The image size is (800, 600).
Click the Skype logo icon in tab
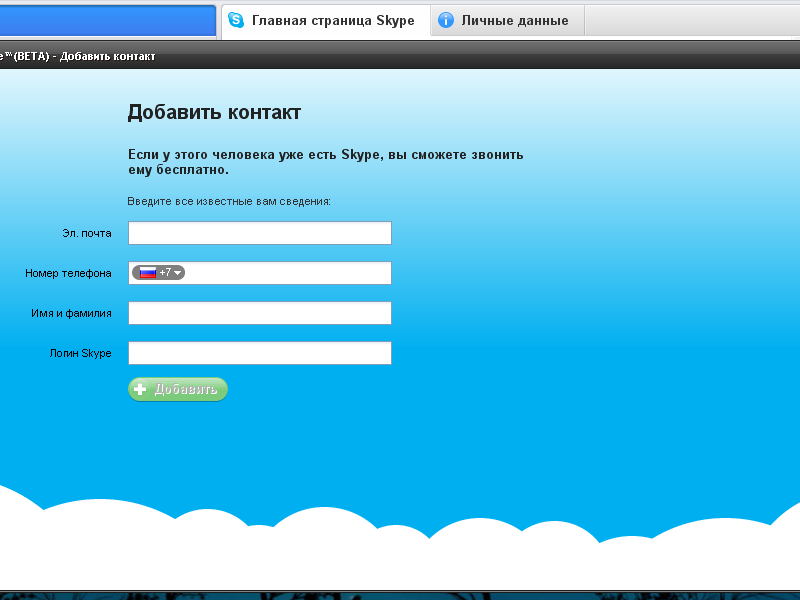[236, 20]
